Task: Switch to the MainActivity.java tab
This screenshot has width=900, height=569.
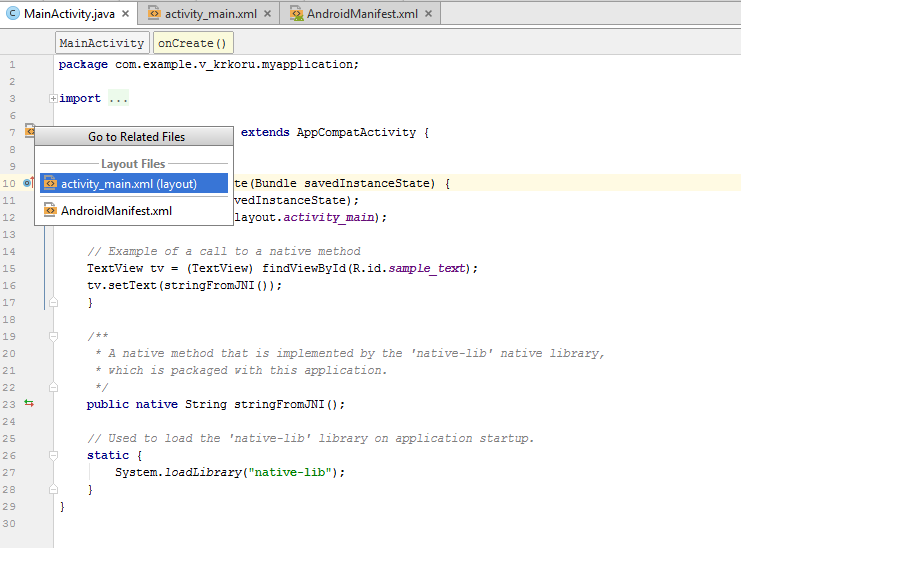Action: (x=69, y=14)
